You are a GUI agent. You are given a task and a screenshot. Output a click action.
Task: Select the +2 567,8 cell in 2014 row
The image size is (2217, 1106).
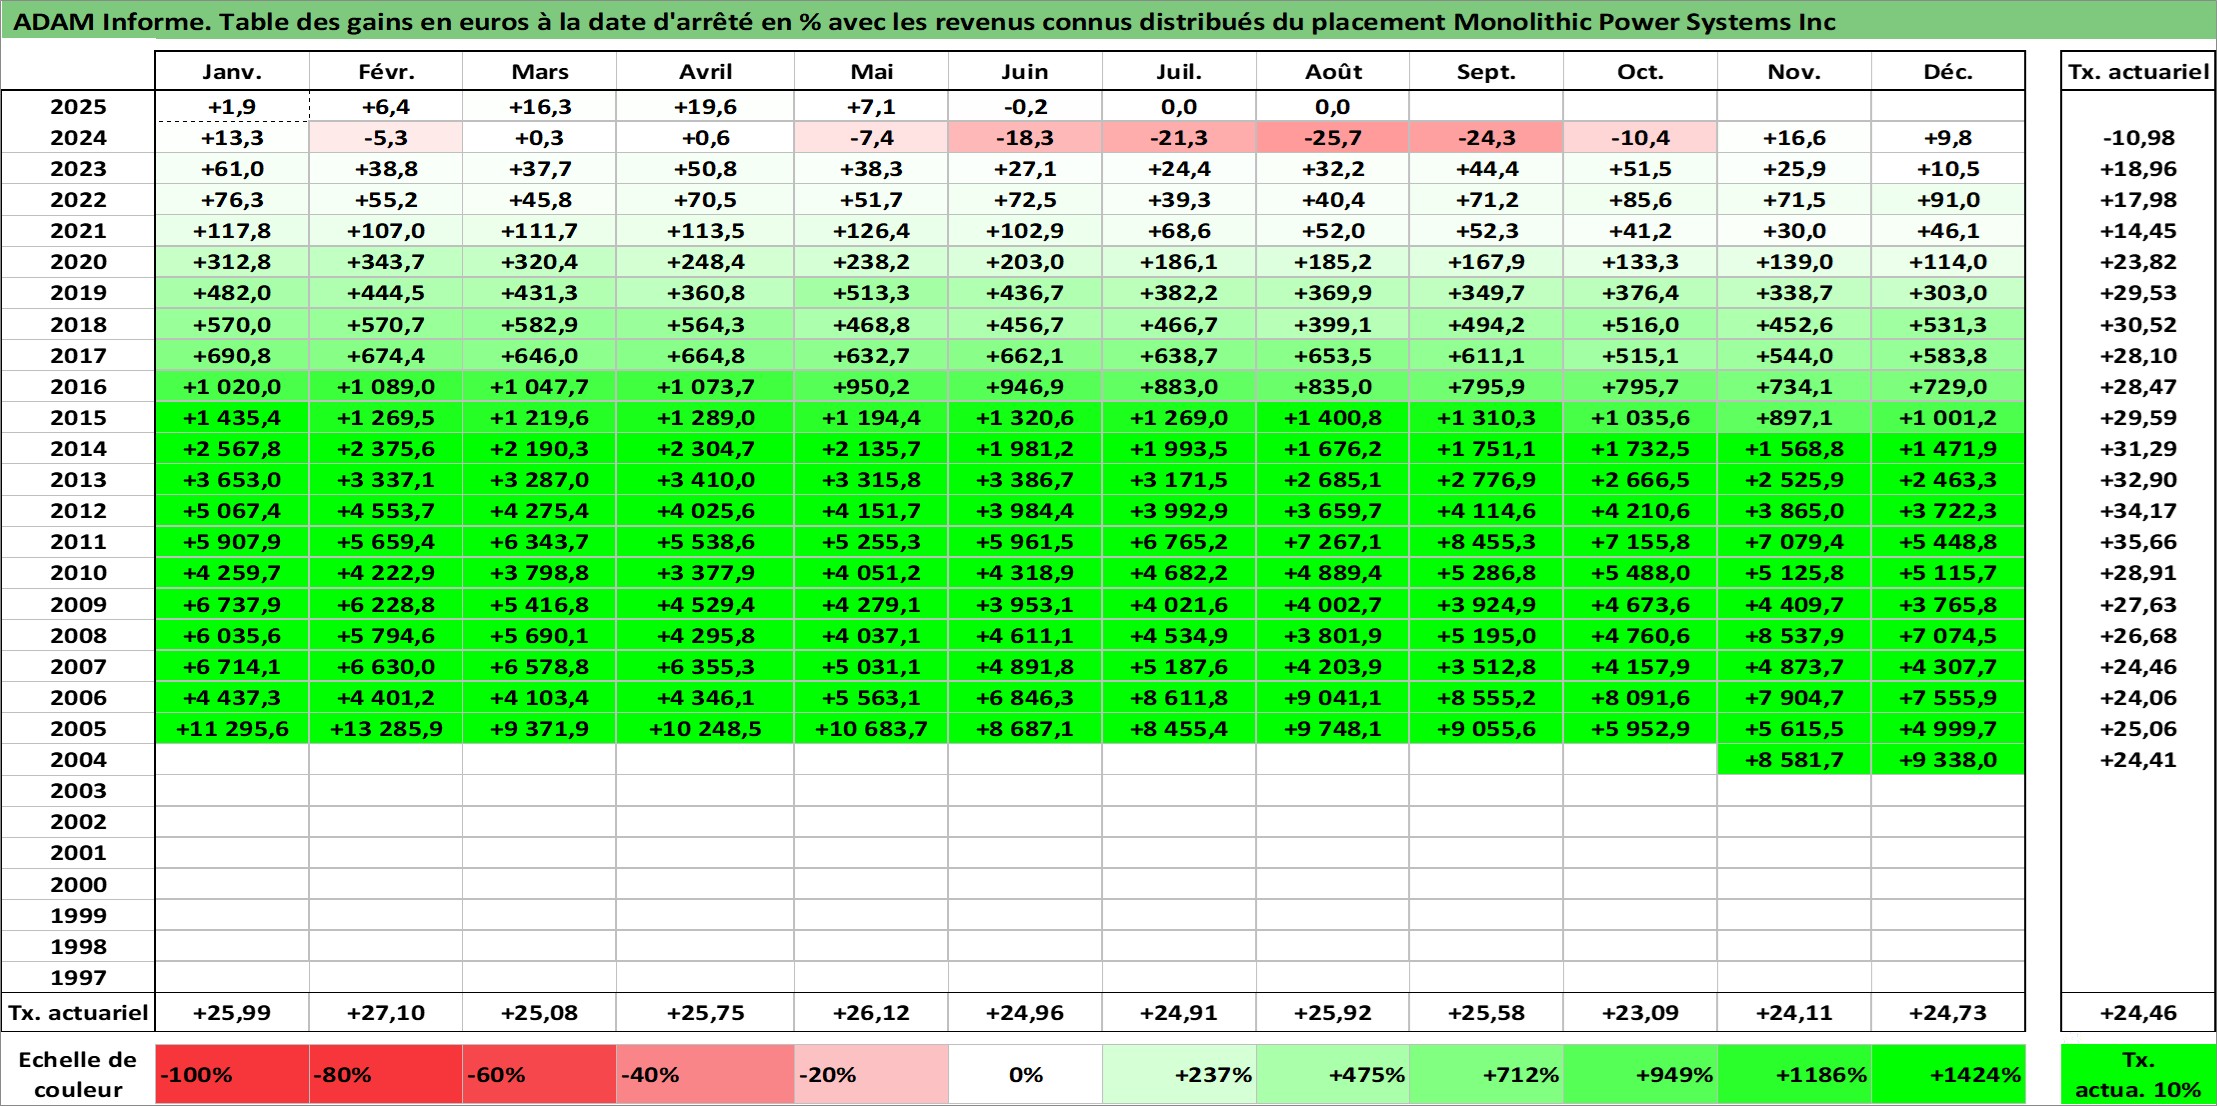(232, 449)
